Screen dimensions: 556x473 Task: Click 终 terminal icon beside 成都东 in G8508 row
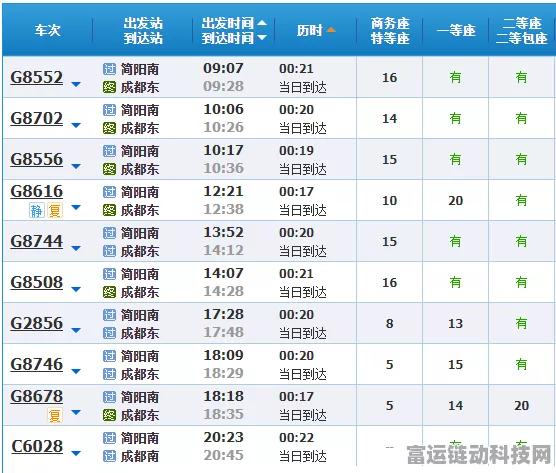coord(109,292)
